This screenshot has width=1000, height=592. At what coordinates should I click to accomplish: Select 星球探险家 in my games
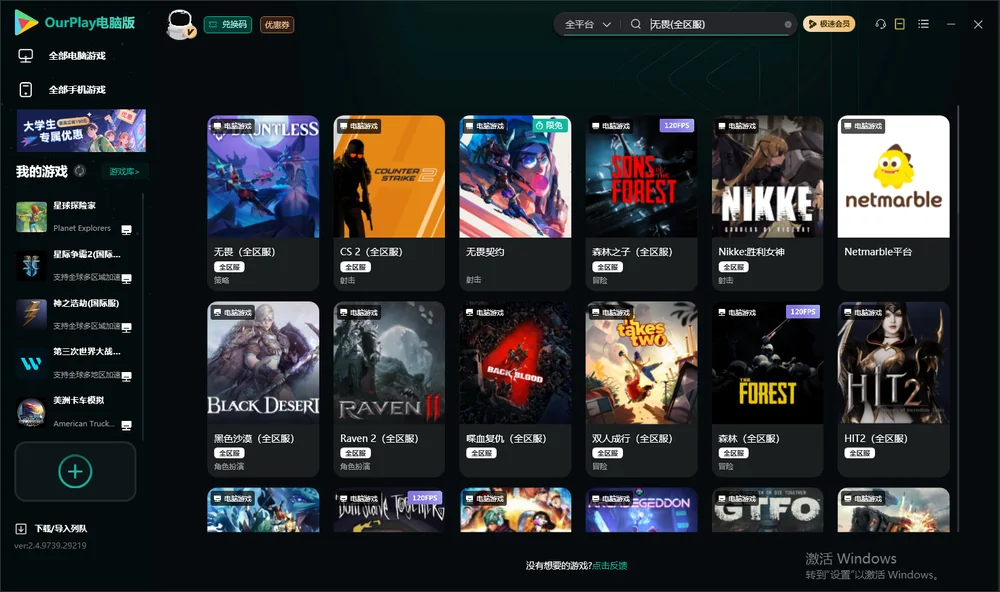[75, 217]
